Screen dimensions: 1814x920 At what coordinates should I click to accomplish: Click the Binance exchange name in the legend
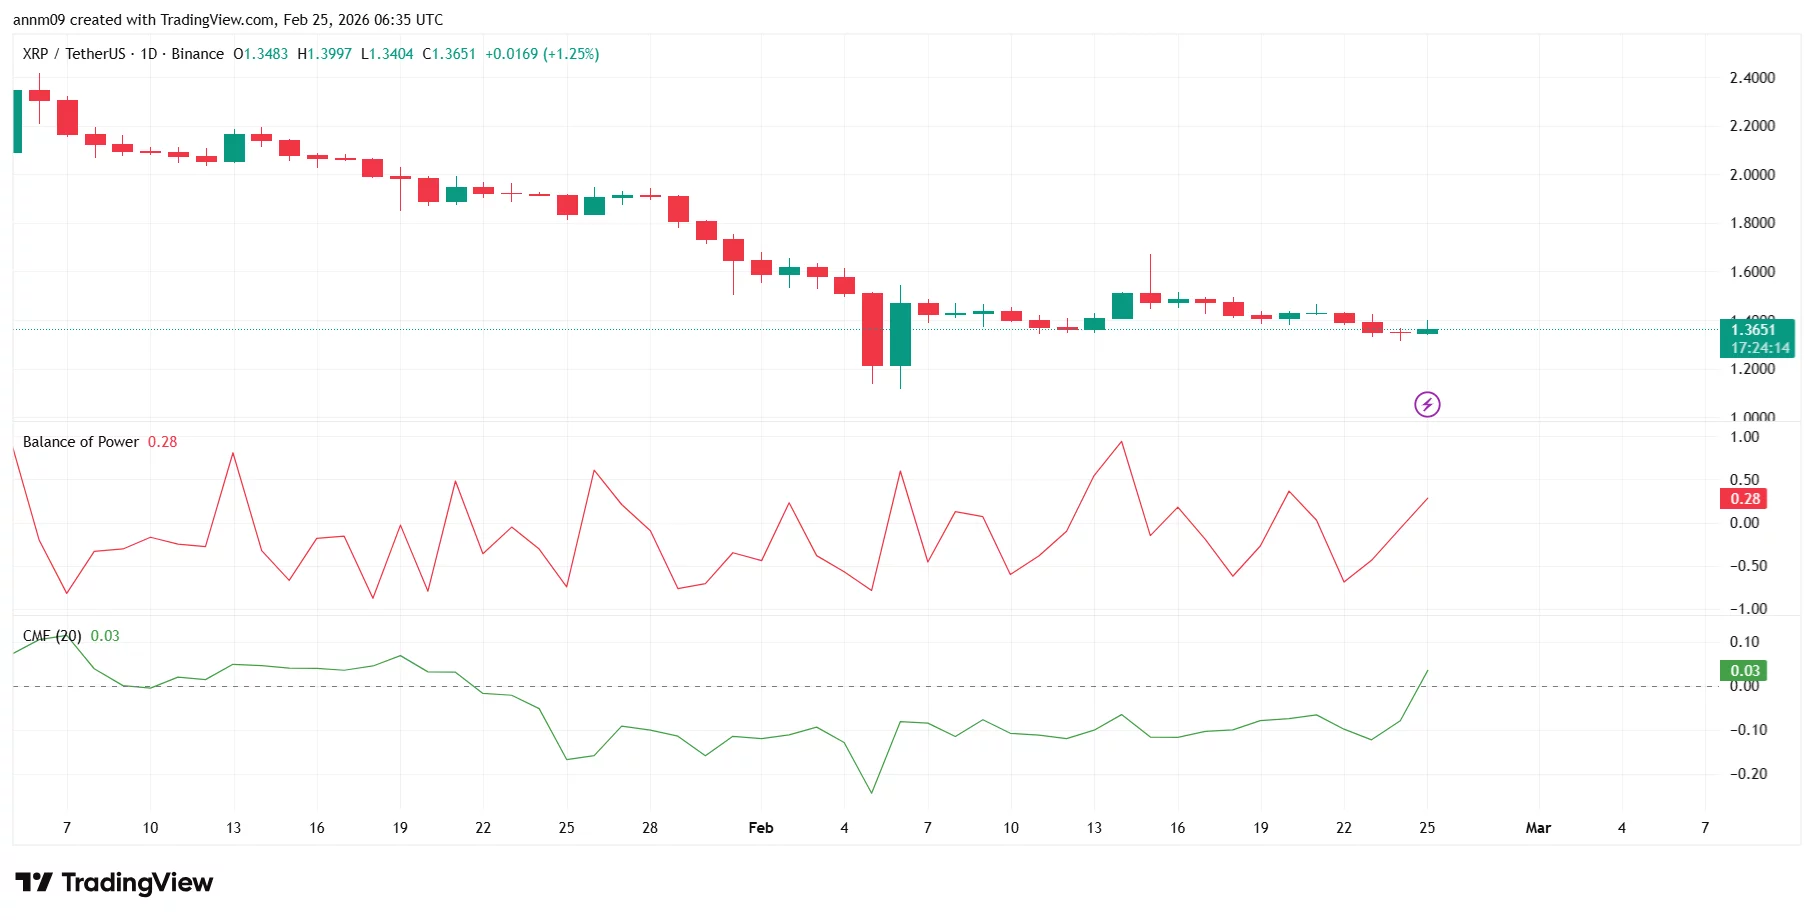[197, 54]
